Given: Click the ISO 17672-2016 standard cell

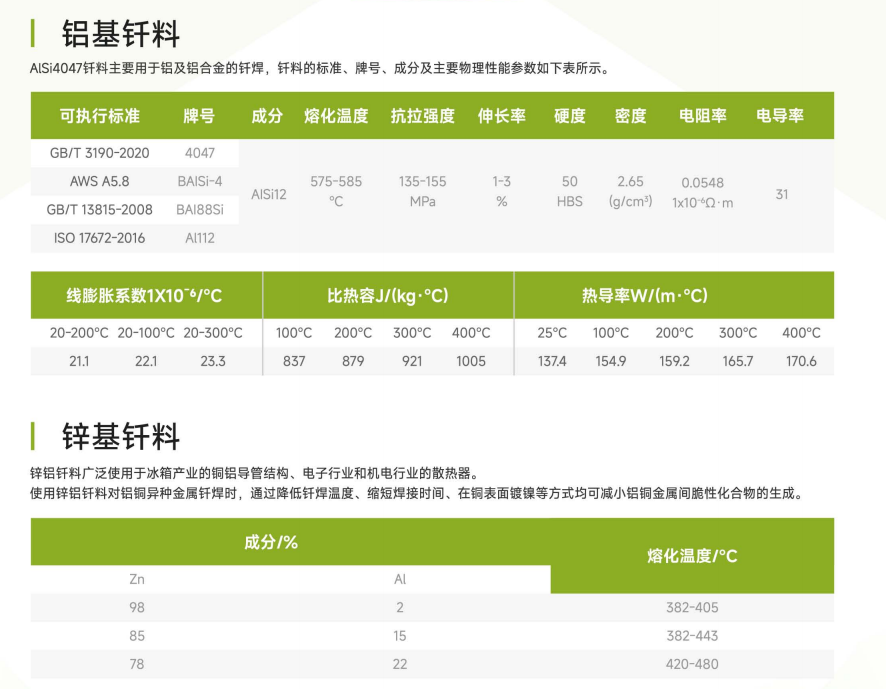Looking at the screenshot, I should pos(99,238).
